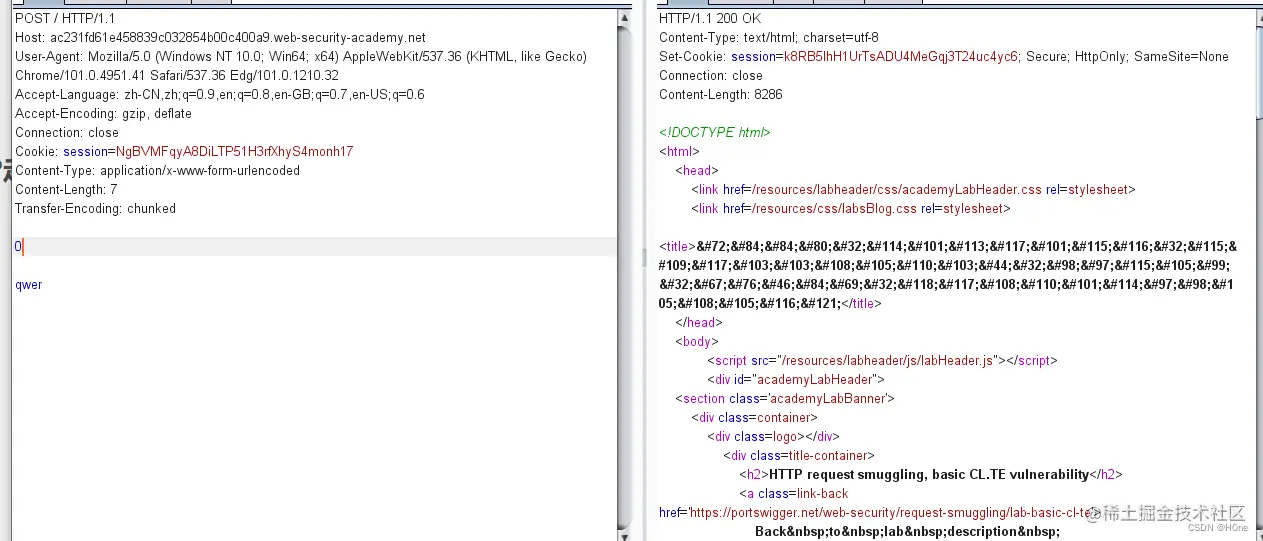Click the response 'Connection: close' header
Image resolution: width=1263 pixels, height=541 pixels.
coord(711,76)
